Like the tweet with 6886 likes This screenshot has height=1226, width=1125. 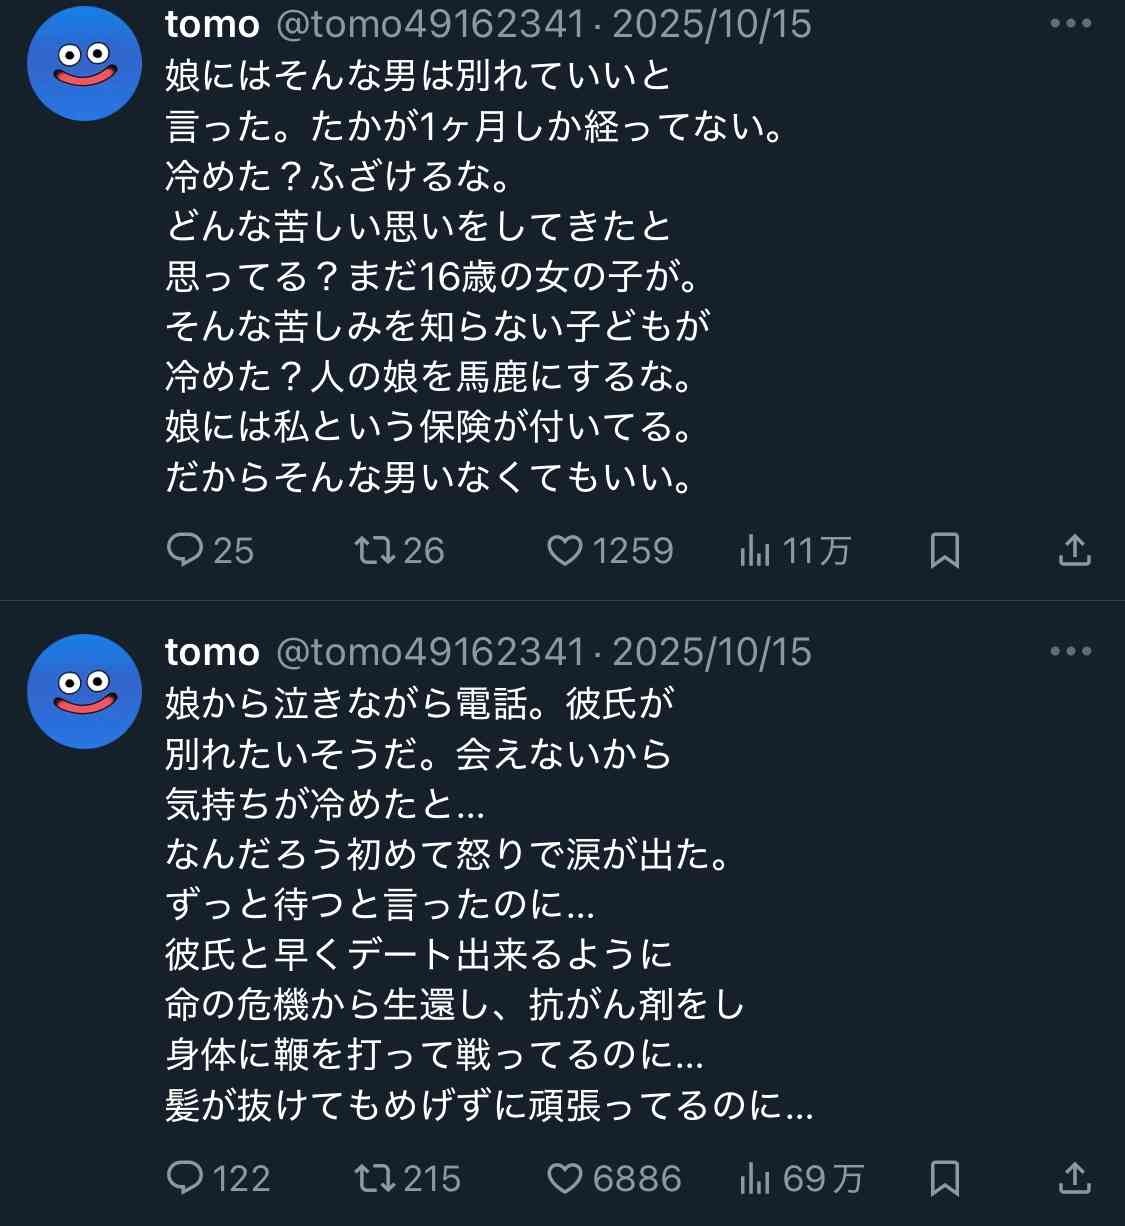tap(565, 1178)
